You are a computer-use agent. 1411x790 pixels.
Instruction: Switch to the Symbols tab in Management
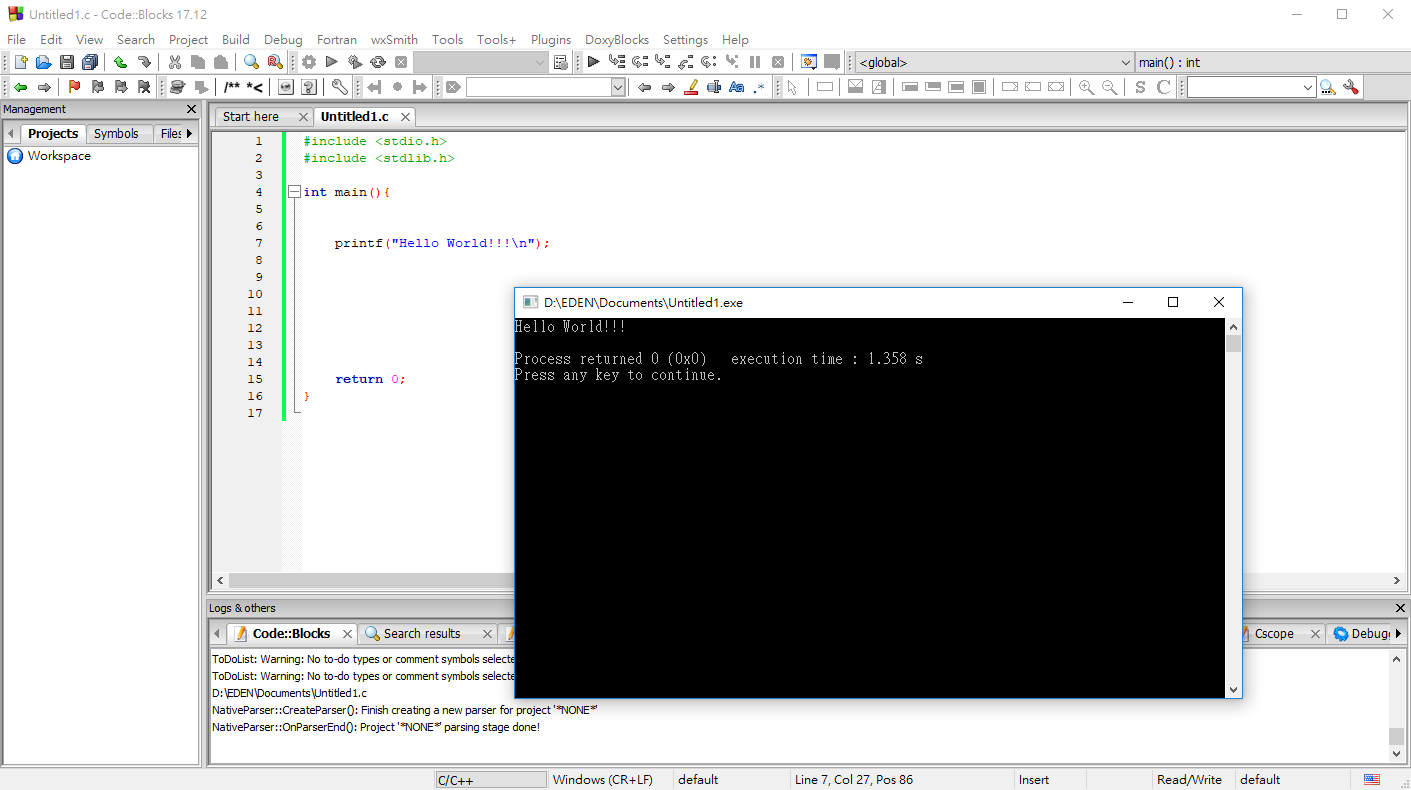click(116, 133)
